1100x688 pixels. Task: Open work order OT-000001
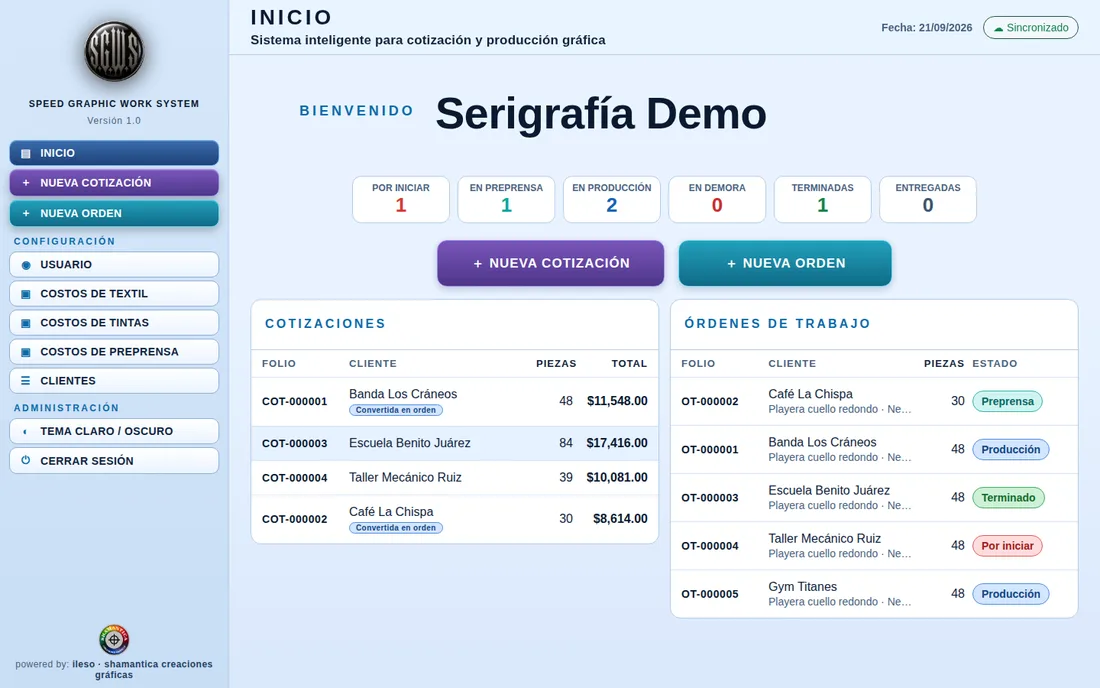(874, 450)
